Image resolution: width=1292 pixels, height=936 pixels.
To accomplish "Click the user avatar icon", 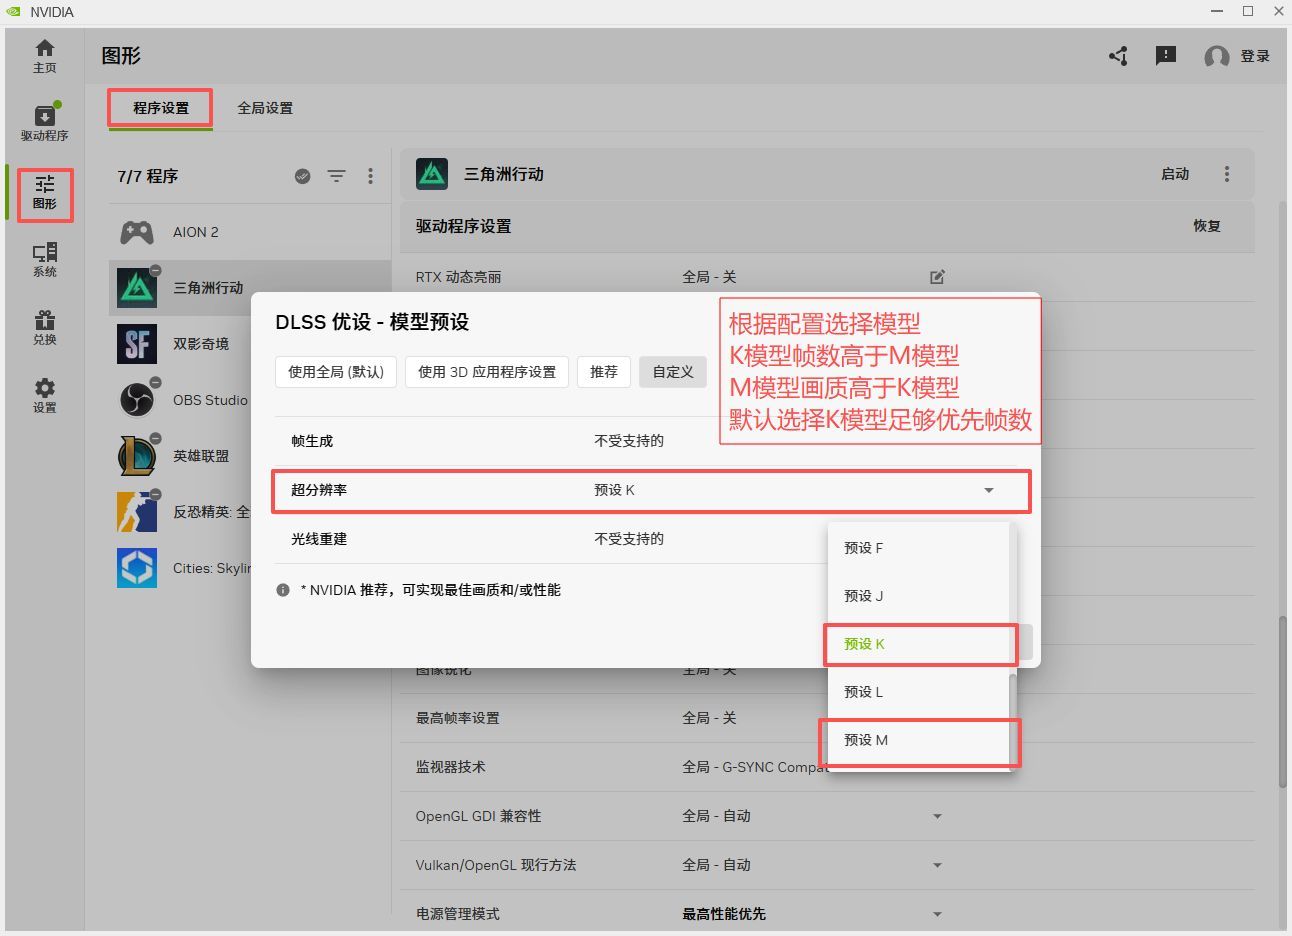I will pos(1217,57).
